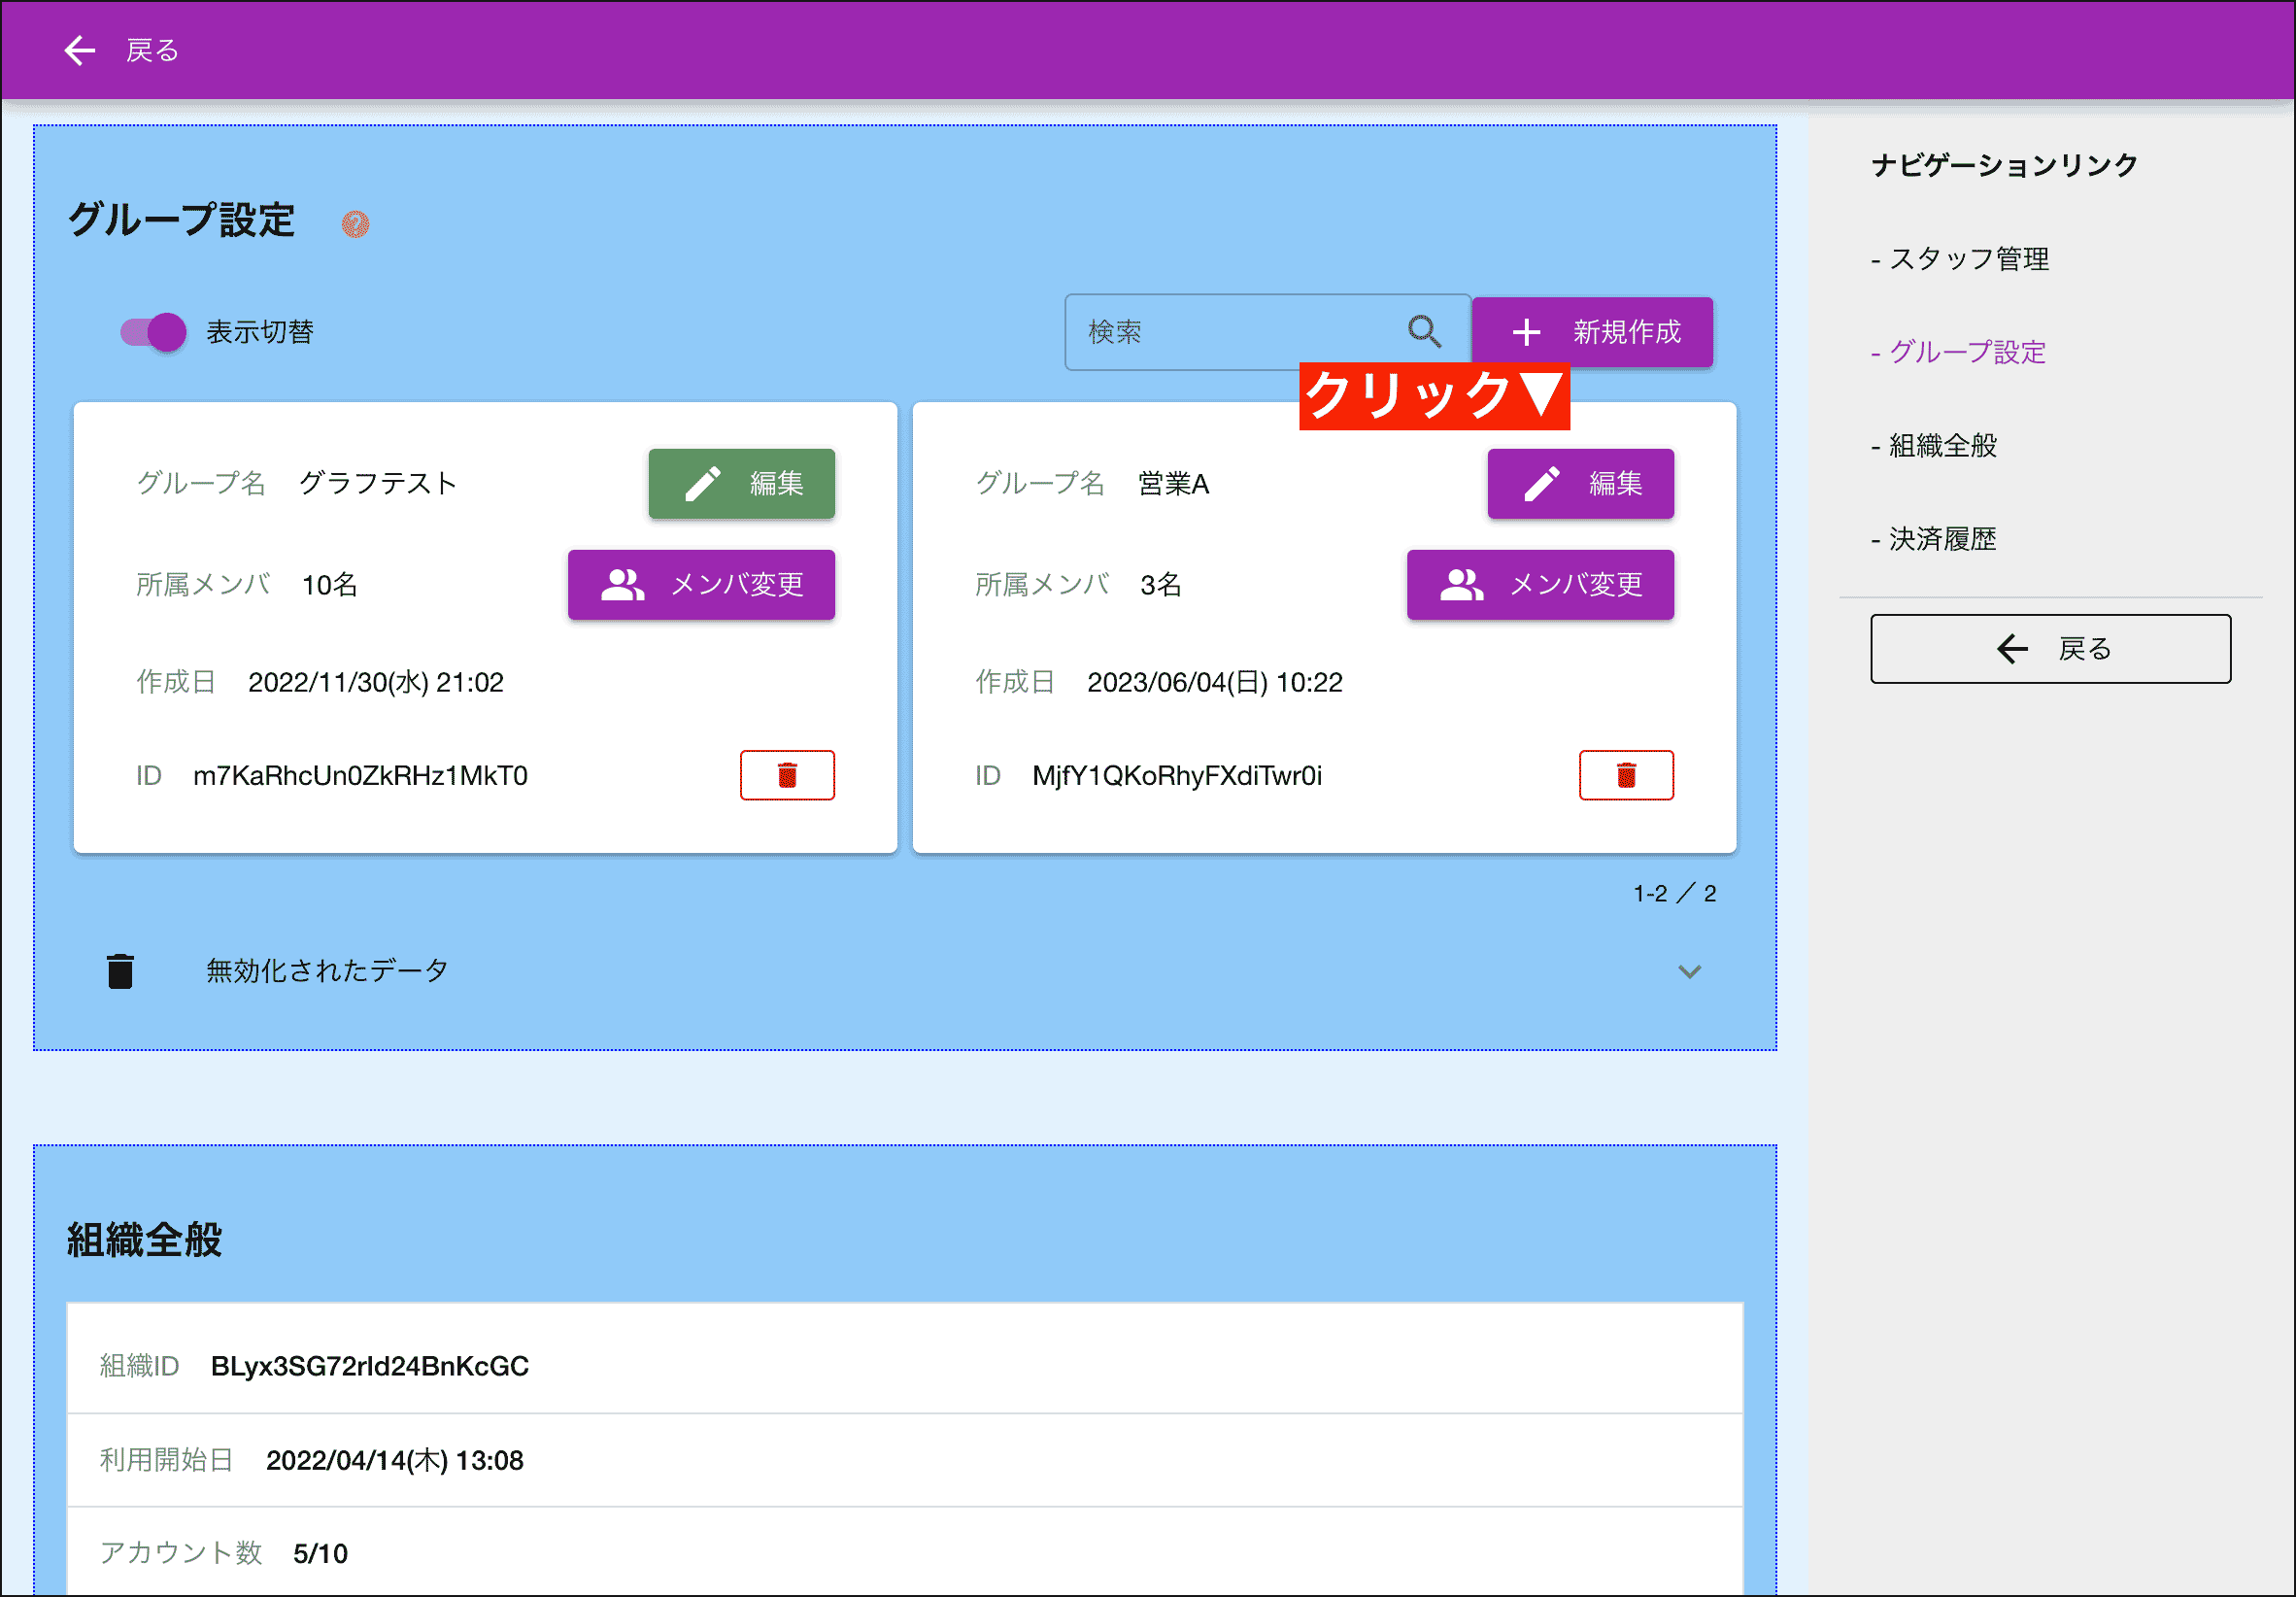
Task: Click メンバ変更 for グラフテスト group
Action: (x=701, y=585)
